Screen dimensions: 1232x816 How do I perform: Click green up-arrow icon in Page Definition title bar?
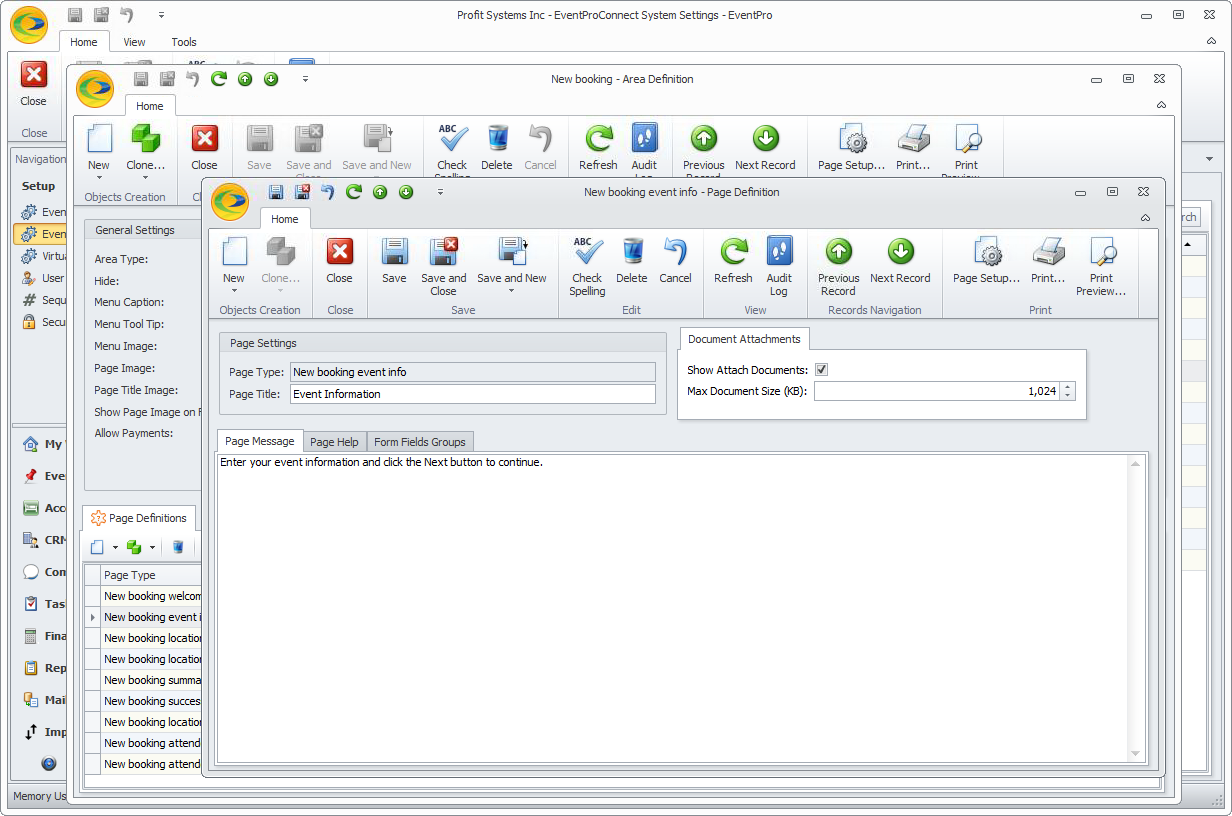click(380, 192)
